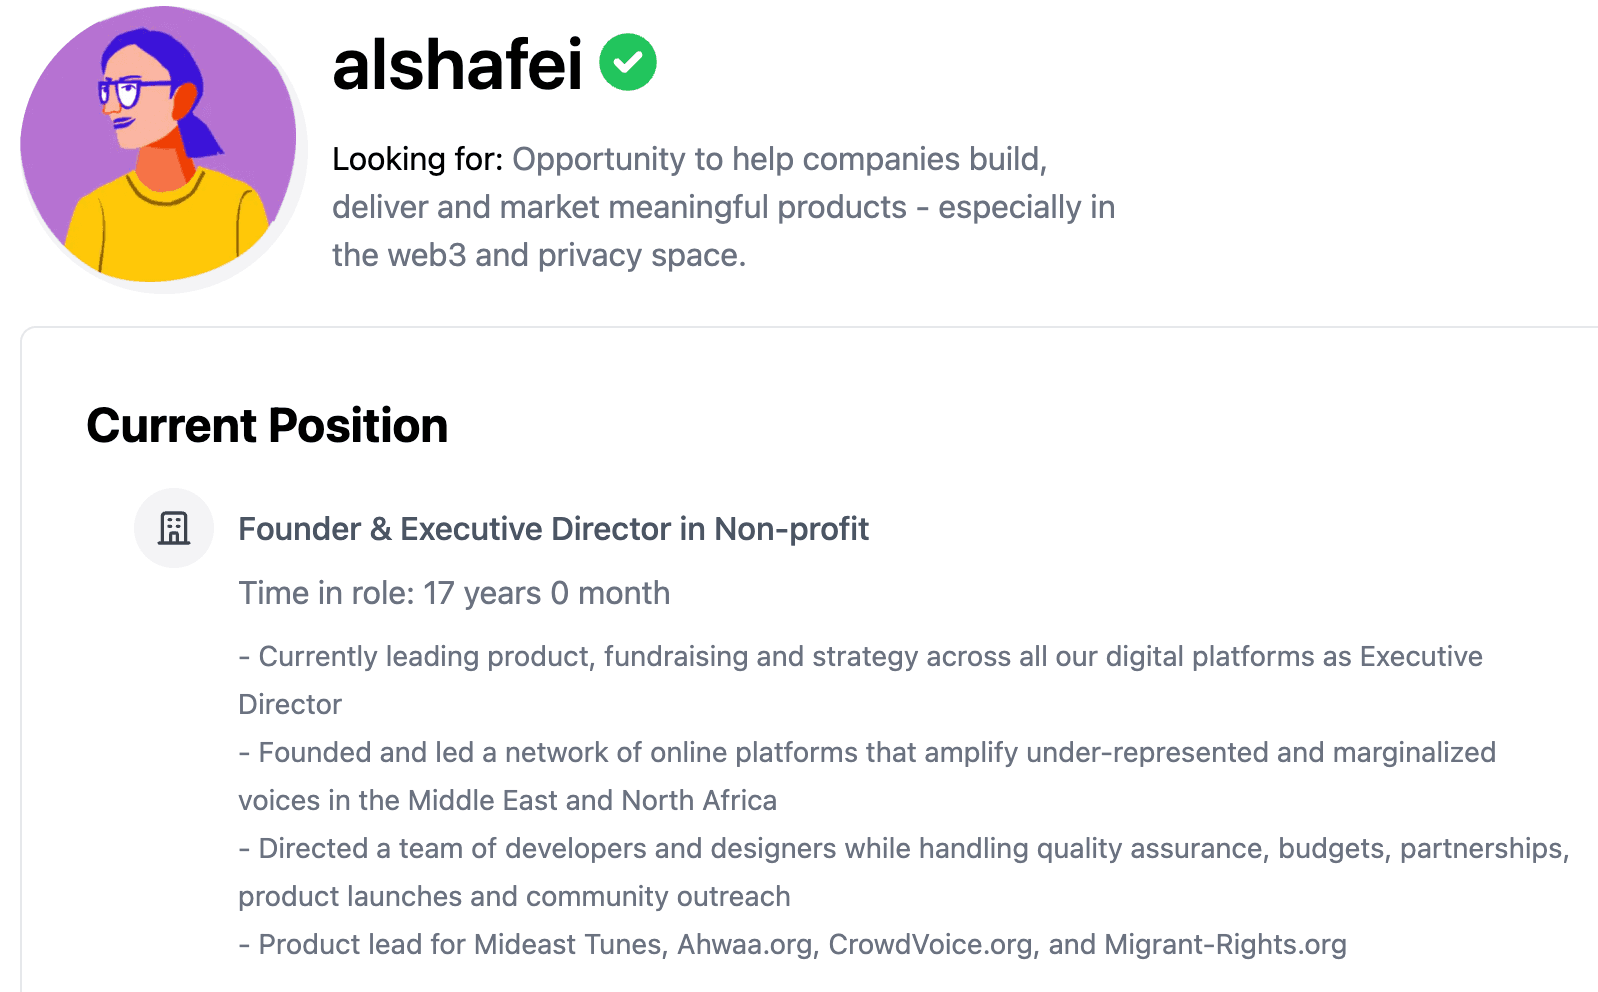The height and width of the screenshot is (992, 1598).
Task: Click the alshafei username heading
Action: [457, 64]
